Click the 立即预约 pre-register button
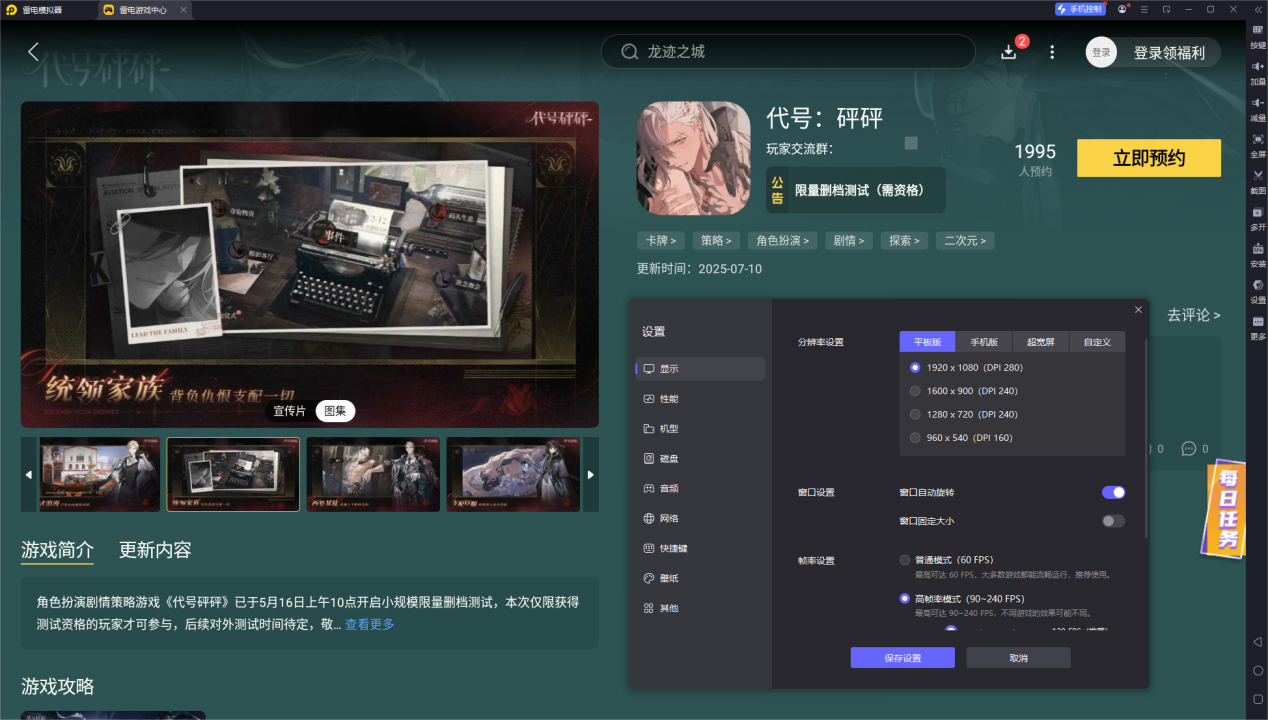This screenshot has width=1268, height=720. coord(1148,157)
